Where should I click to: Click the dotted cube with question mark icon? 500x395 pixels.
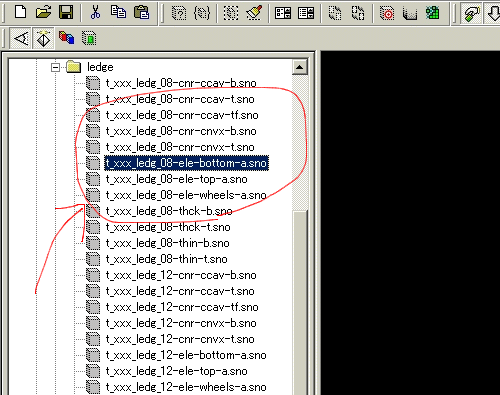tap(179, 13)
